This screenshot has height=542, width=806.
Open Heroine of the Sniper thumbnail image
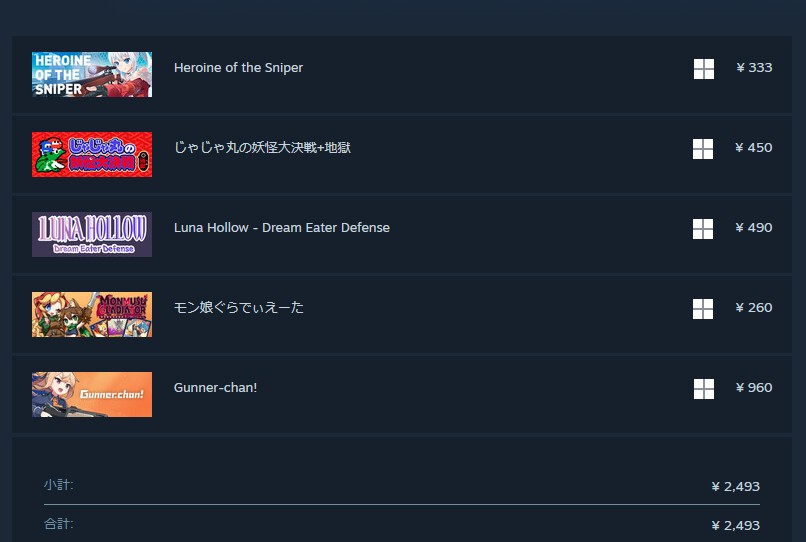click(x=92, y=74)
